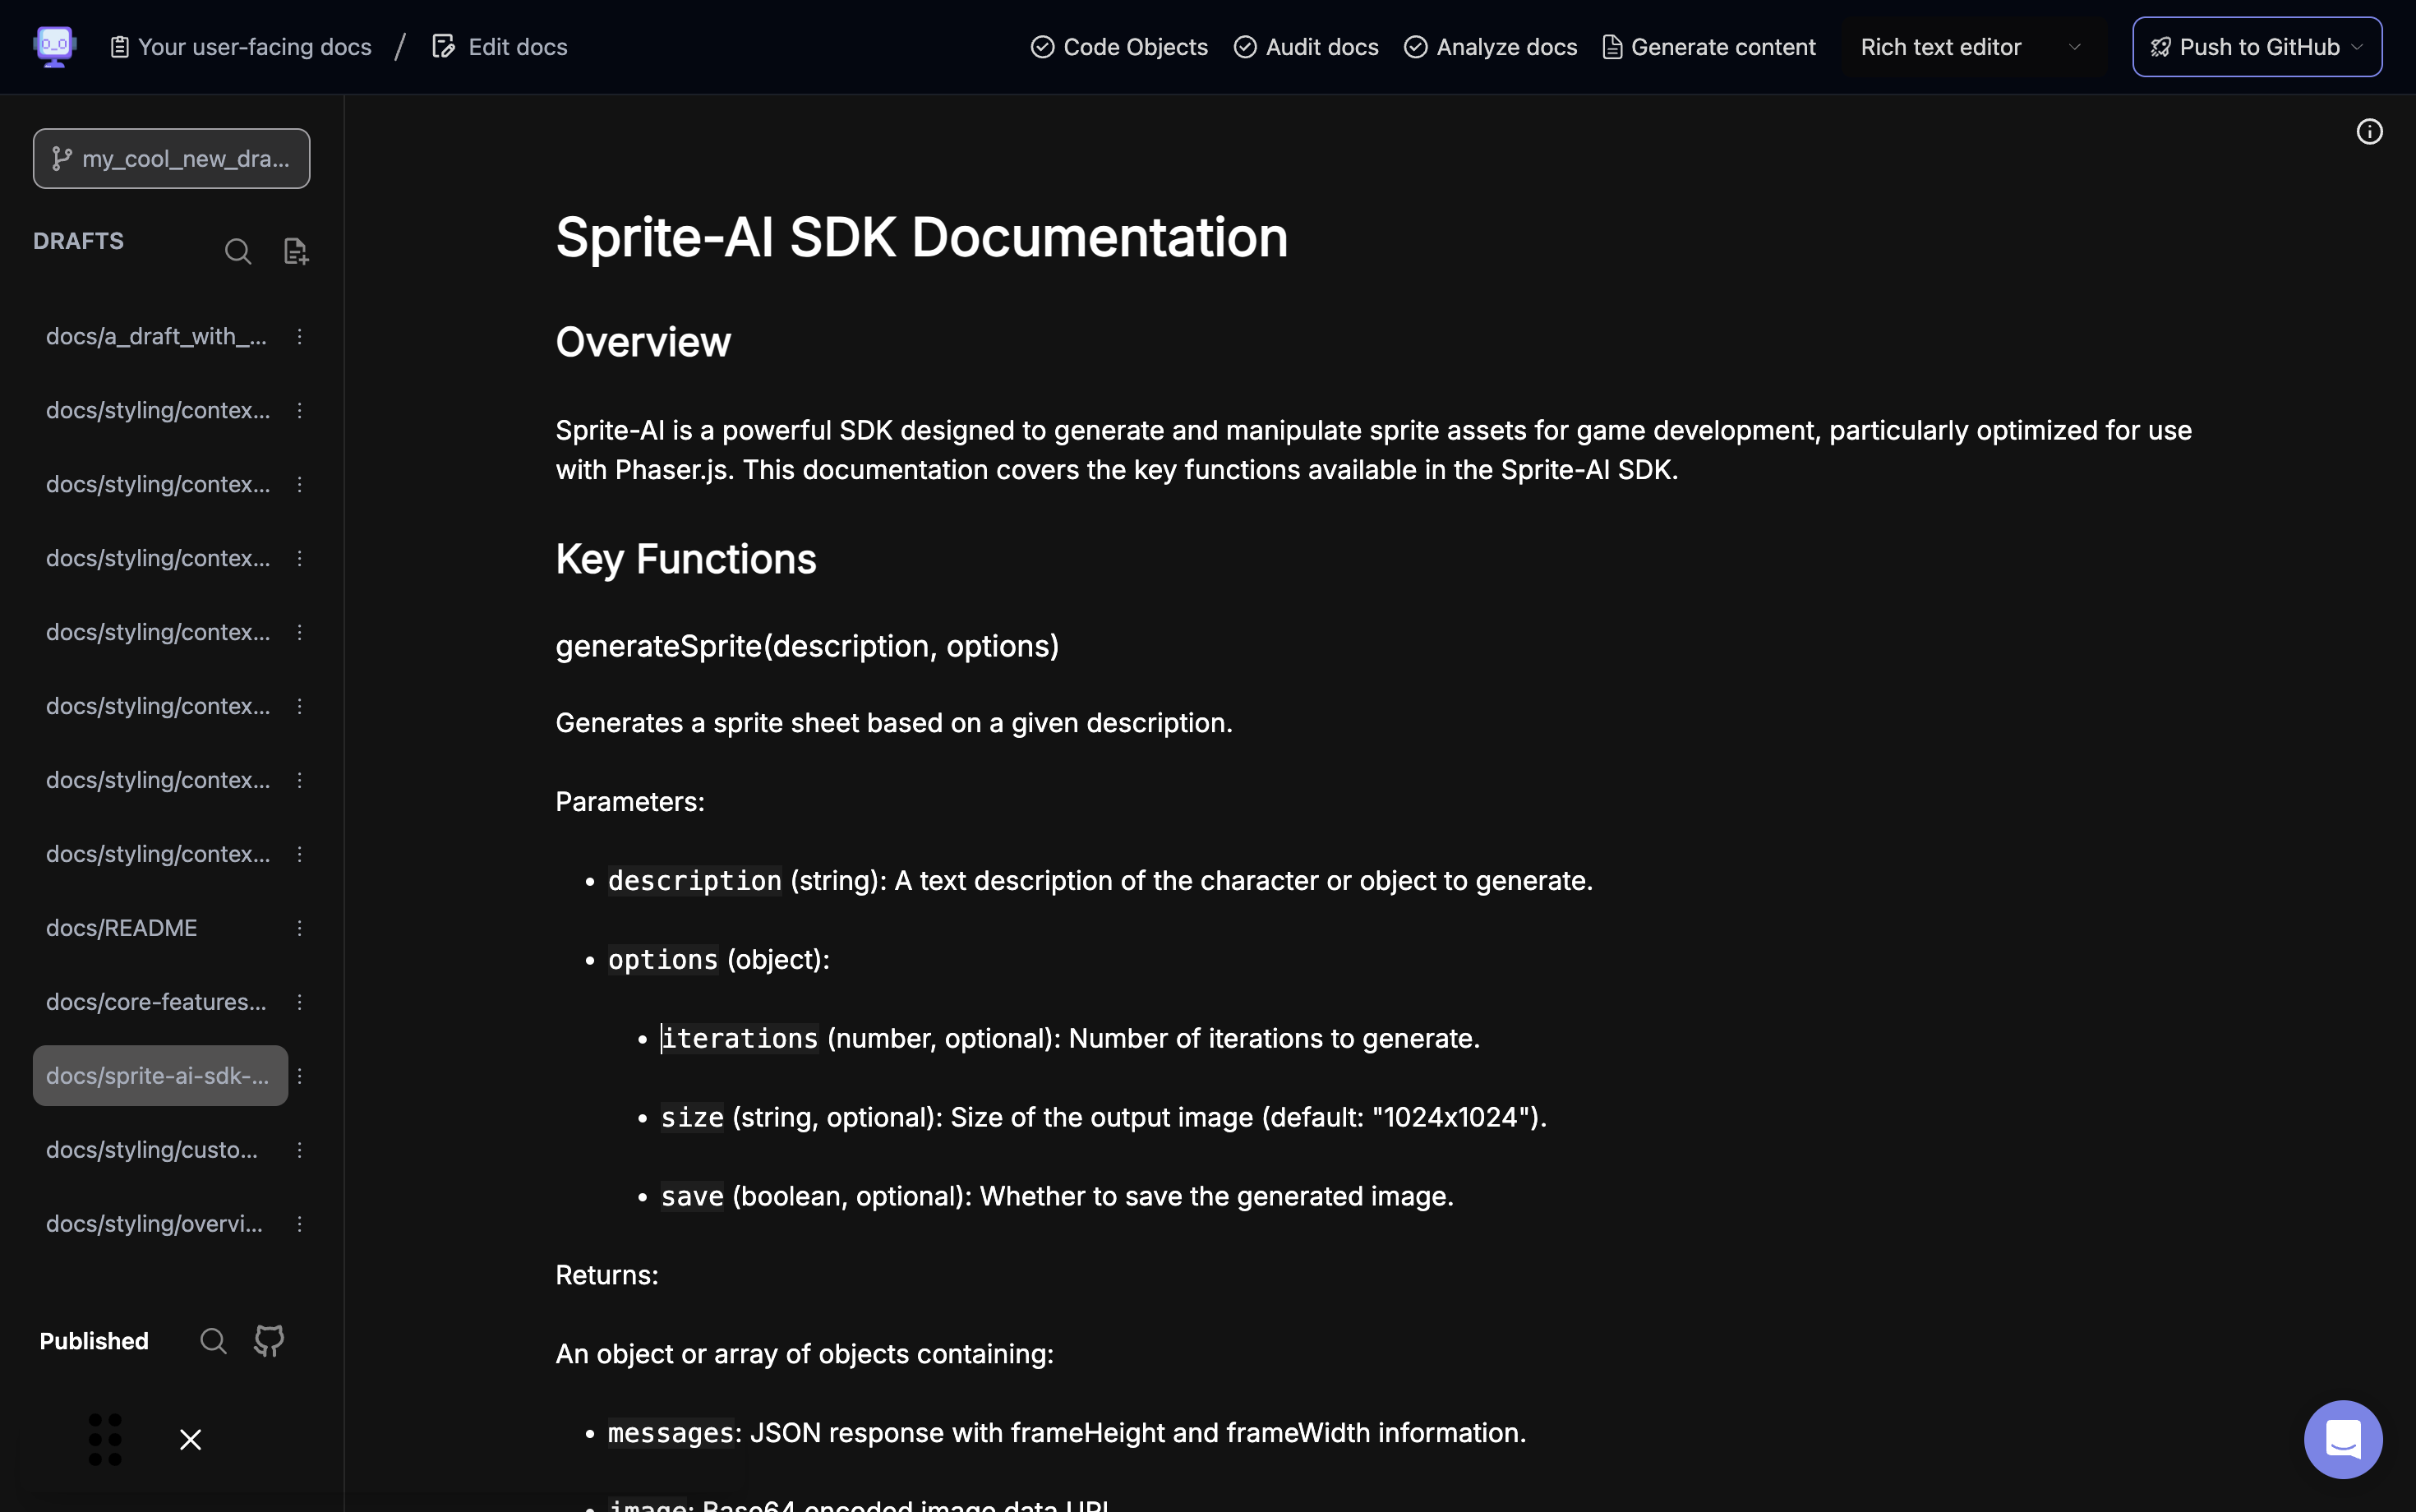
Task: Open my_cool_new_dra... branch selector
Action: [171, 158]
